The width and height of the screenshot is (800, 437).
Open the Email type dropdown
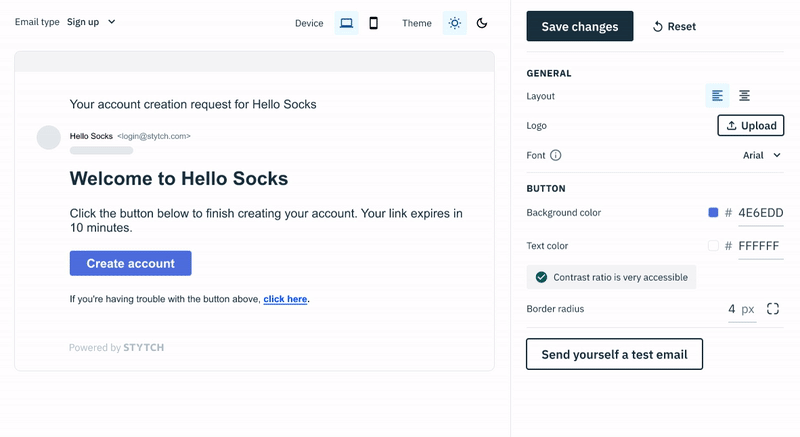coord(91,22)
